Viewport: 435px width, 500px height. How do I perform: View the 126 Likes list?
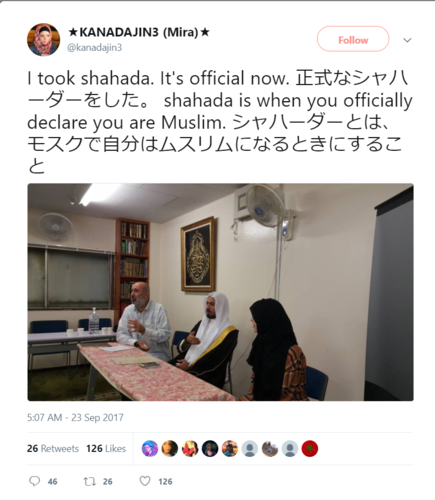point(106,449)
